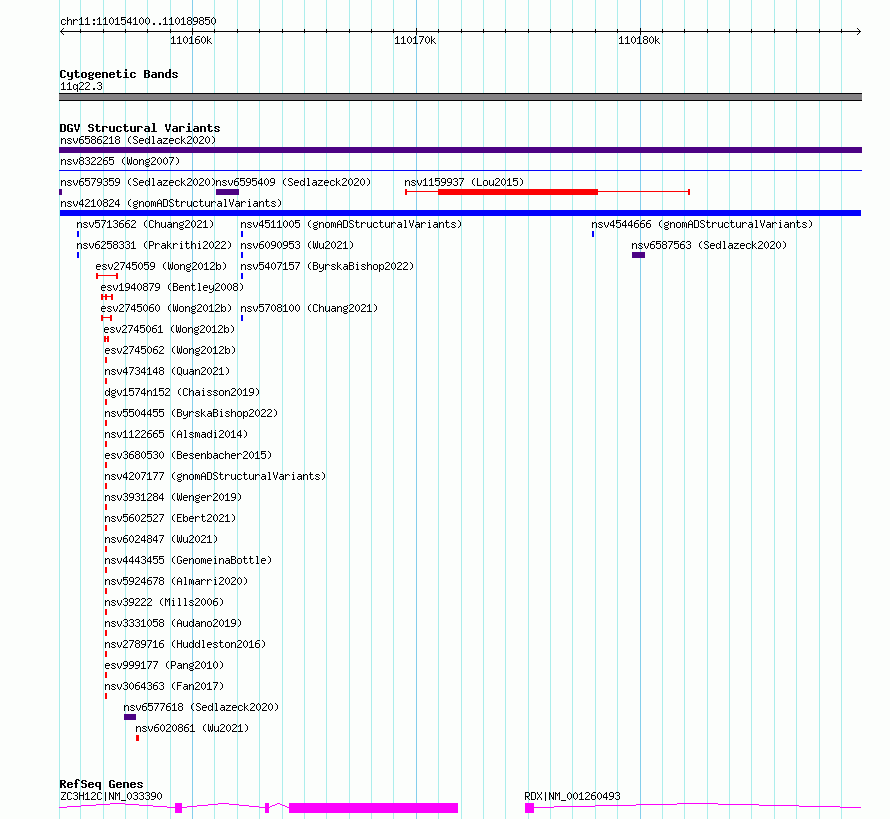This screenshot has height=819, width=890.
Task: Click the RefSeq Genes track title
Action: pos(101,784)
